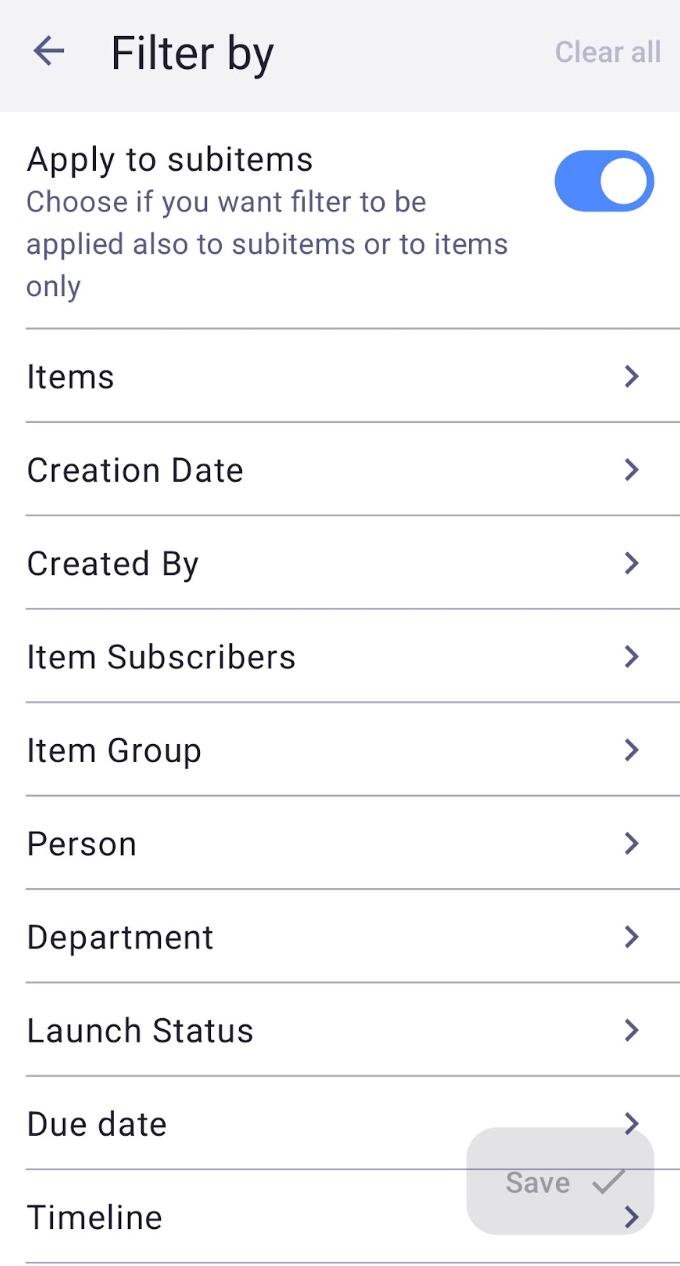The image size is (680, 1266).
Task: Open the Department filter label
Action: 120,937
